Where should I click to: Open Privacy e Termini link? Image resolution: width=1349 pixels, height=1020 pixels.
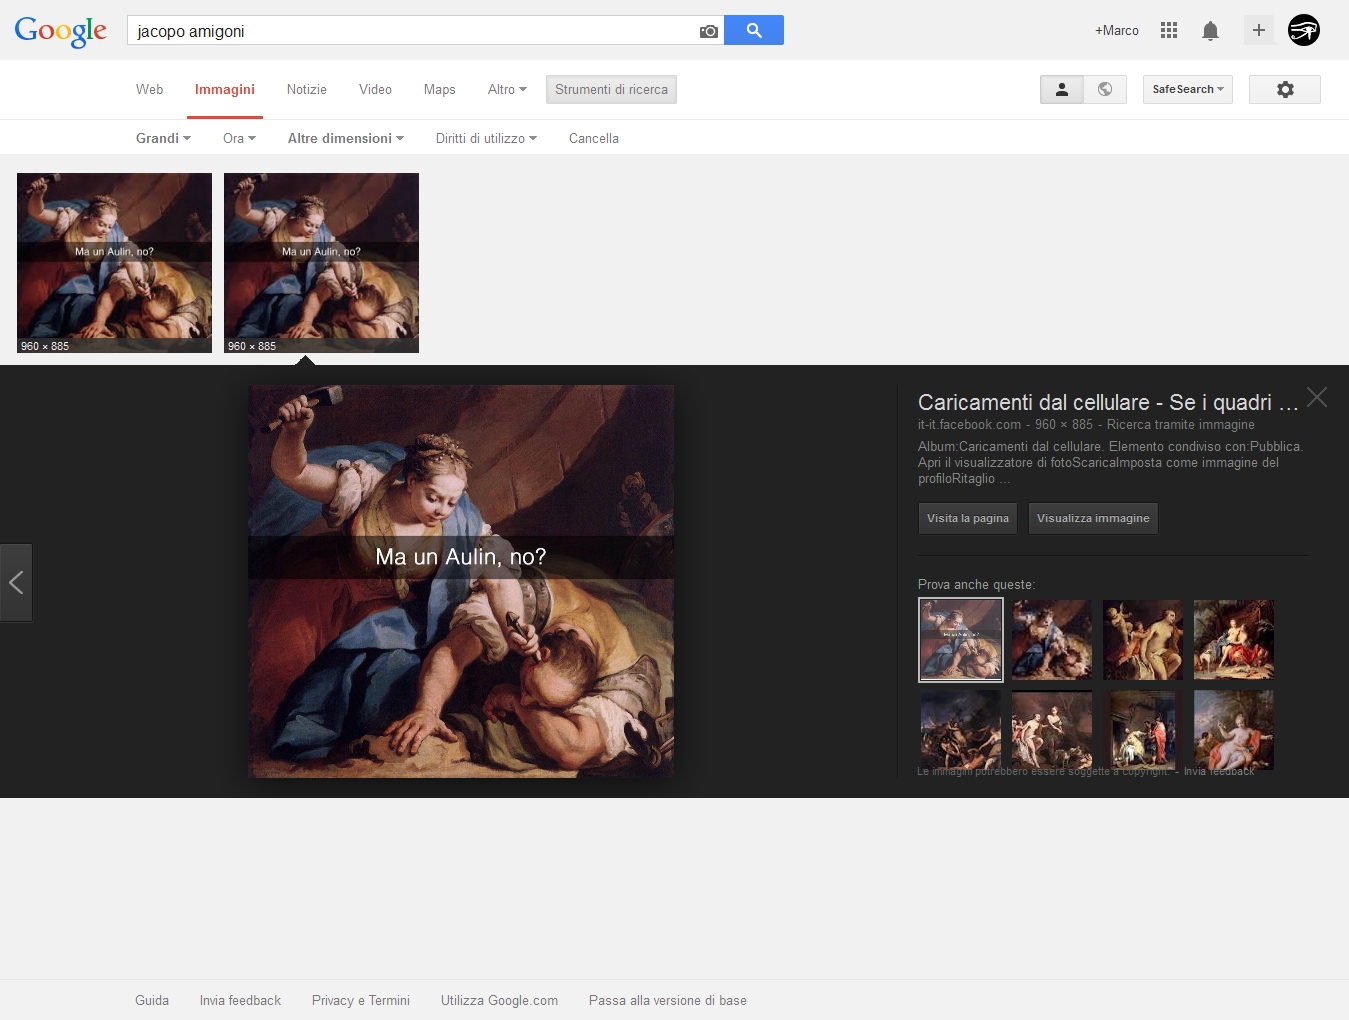click(x=361, y=1000)
